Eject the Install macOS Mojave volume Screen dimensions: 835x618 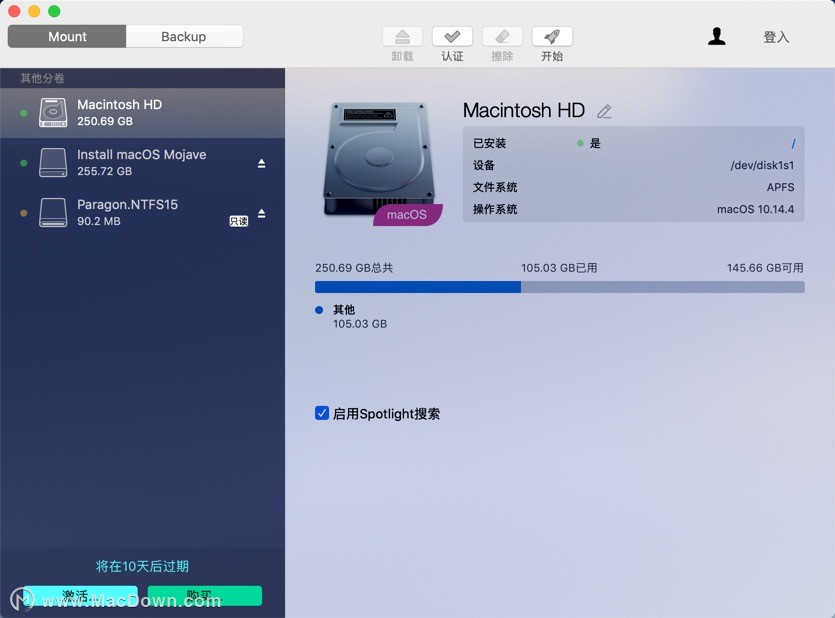coord(261,163)
